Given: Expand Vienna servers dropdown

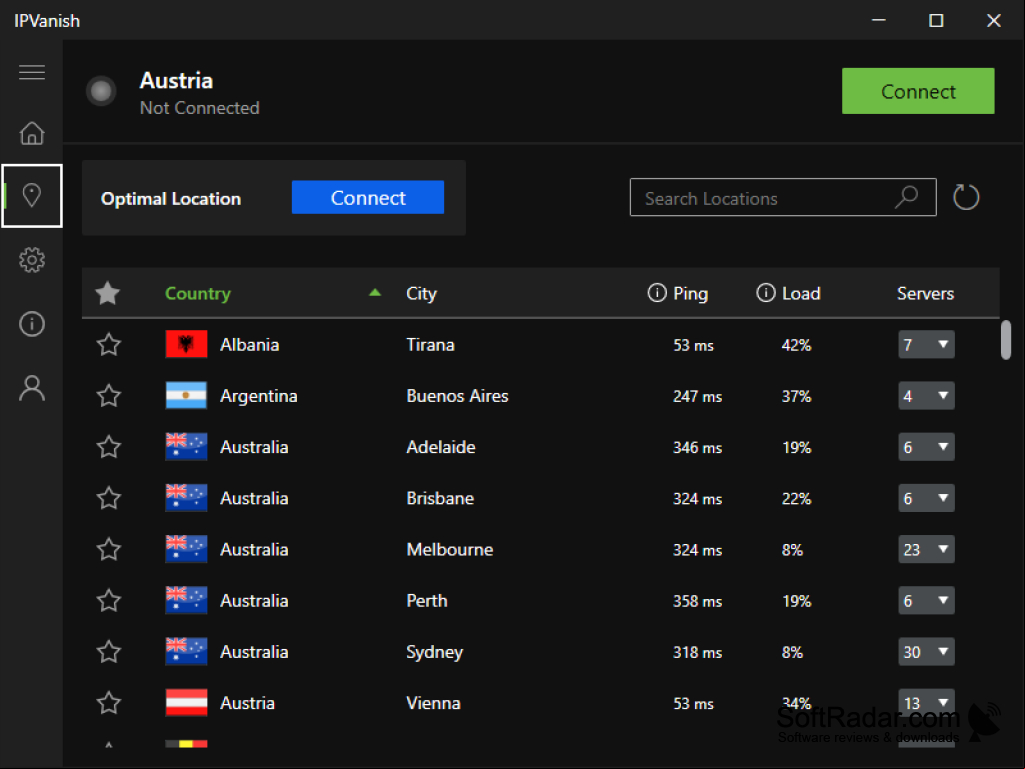Looking at the screenshot, I should pos(926,702).
